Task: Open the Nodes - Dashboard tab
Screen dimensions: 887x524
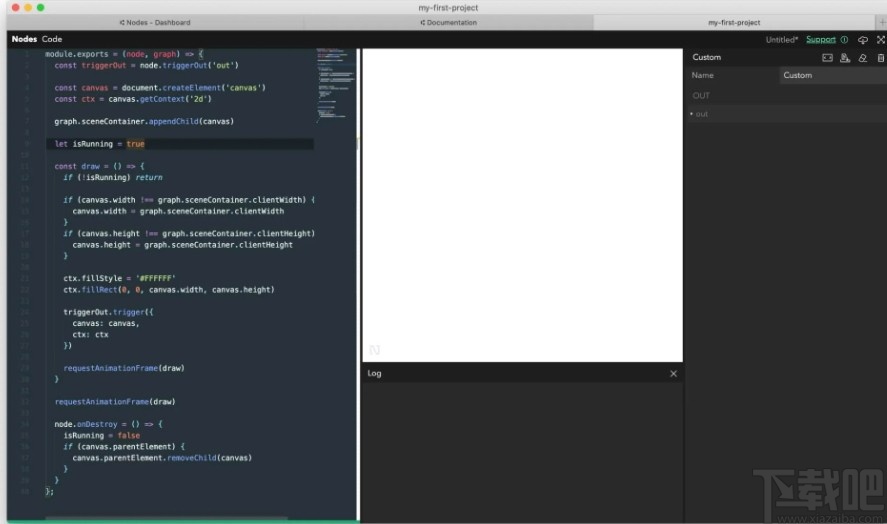Action: pos(155,23)
